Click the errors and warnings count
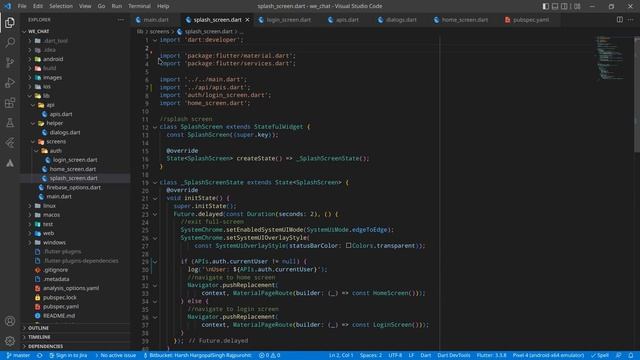This screenshot has height=360, width=640. (x=269, y=356)
